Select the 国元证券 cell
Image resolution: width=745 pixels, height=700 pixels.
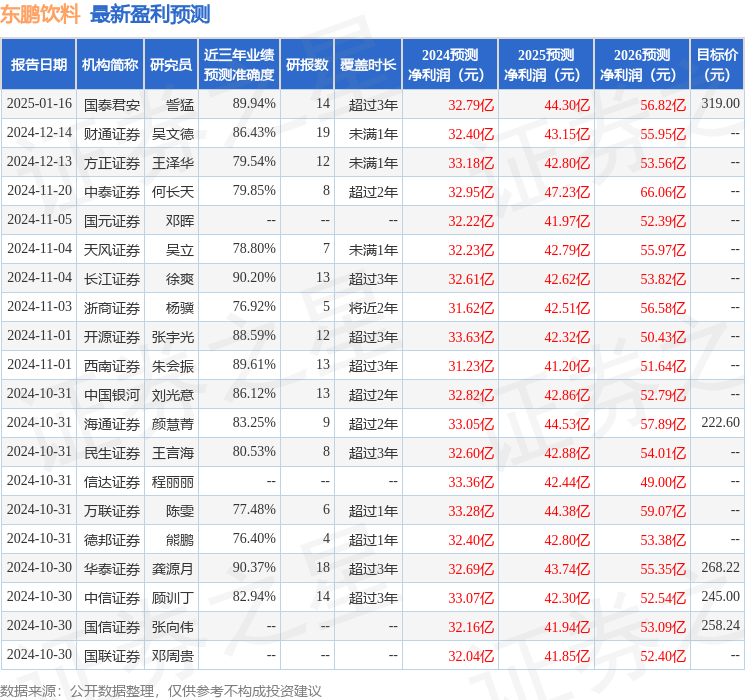click(x=112, y=221)
